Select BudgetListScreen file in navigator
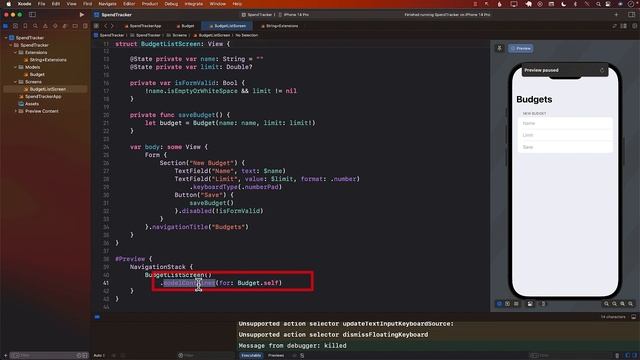Image resolution: width=640 pixels, height=360 pixels. (x=45, y=89)
